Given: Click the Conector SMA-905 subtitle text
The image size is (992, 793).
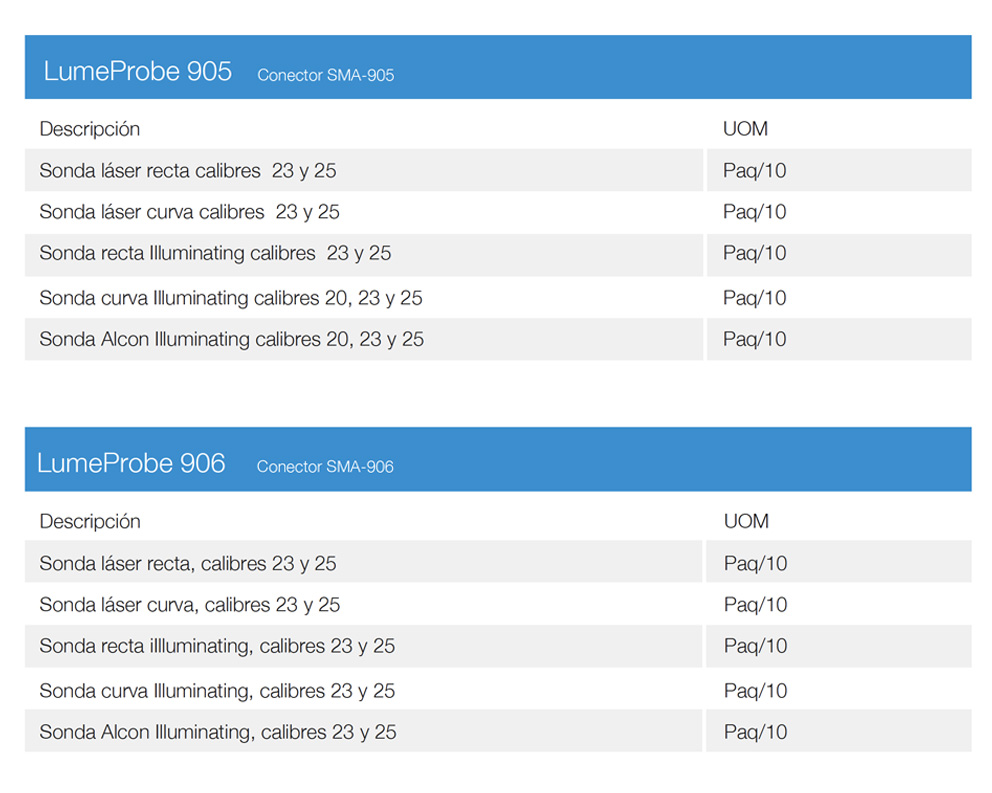Looking at the screenshot, I should [x=325, y=75].
